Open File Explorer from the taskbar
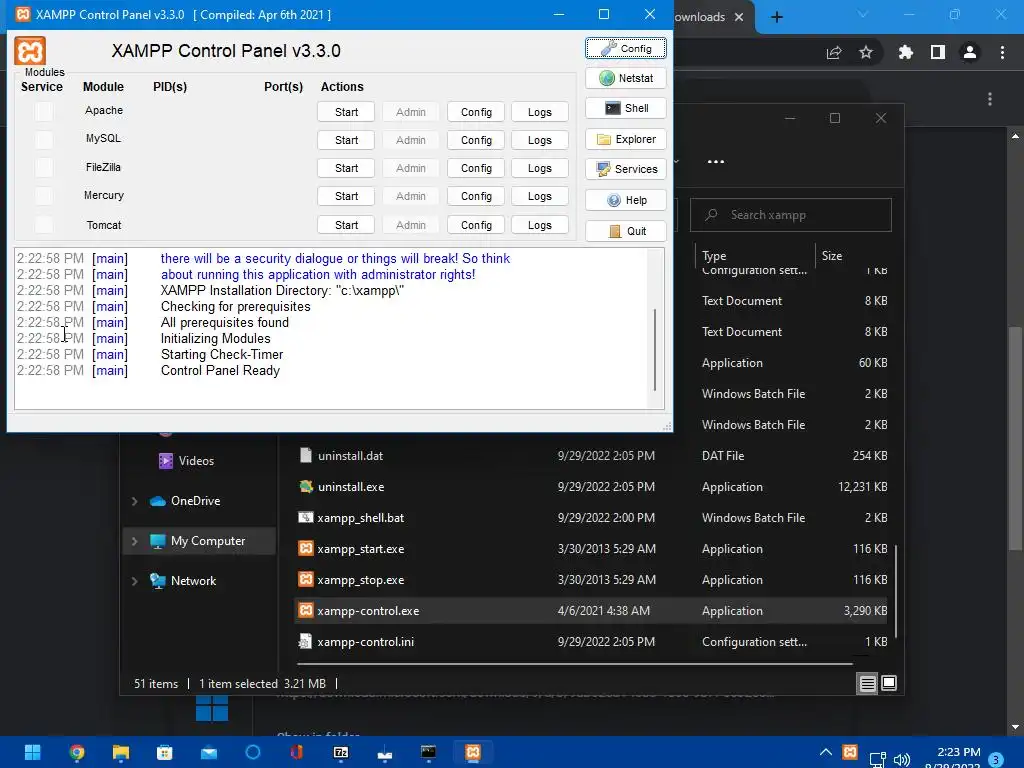 pyautogui.click(x=121, y=753)
